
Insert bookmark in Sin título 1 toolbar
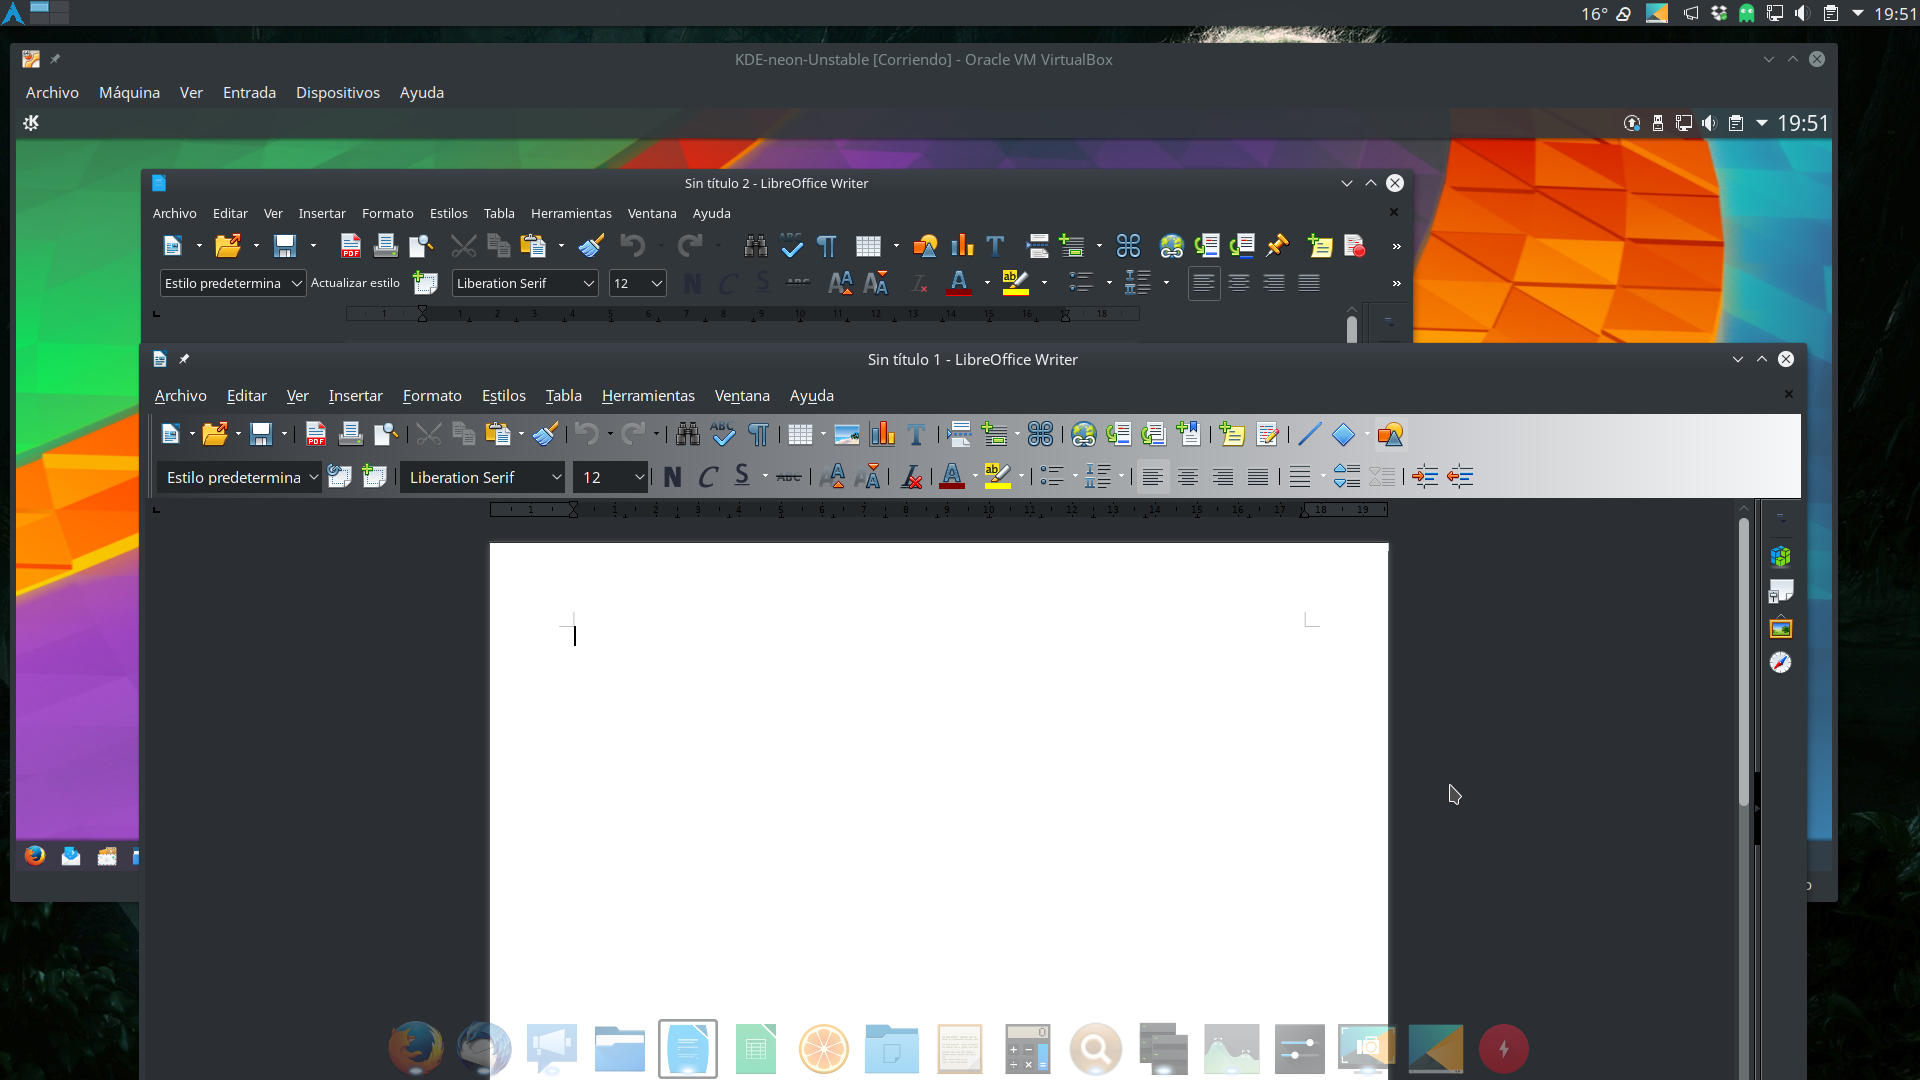click(1188, 434)
